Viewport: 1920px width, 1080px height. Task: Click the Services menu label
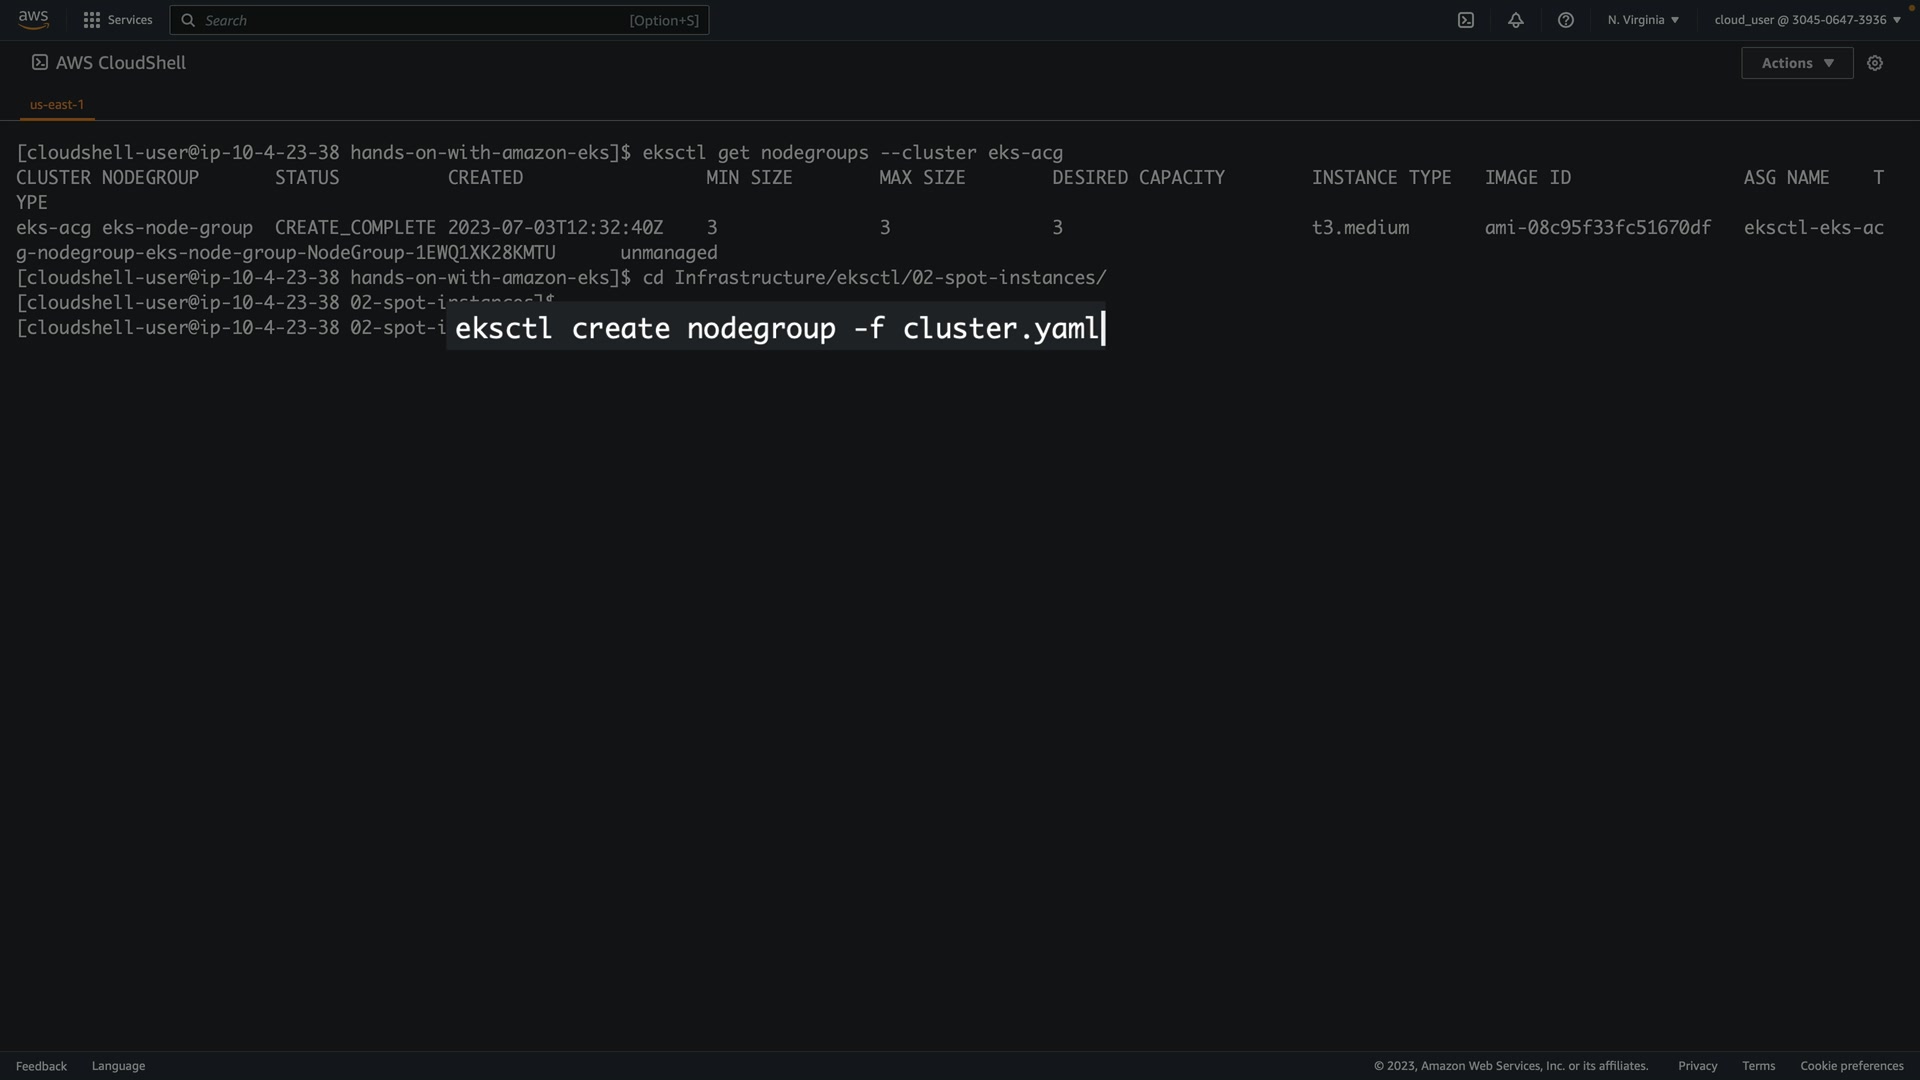130,20
